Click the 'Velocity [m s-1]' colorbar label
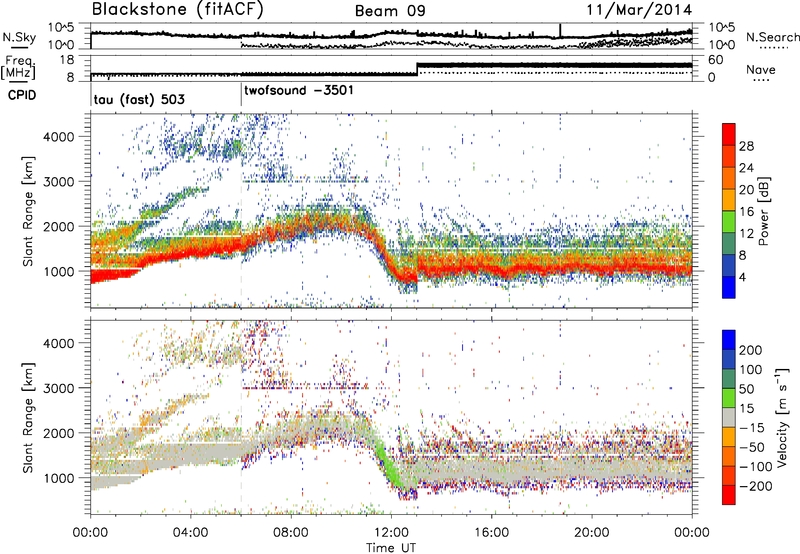 click(782, 417)
